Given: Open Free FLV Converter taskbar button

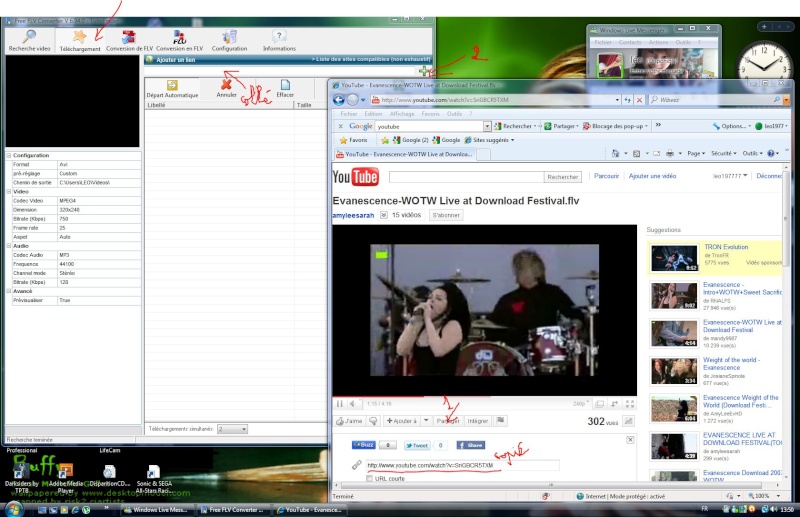Looking at the screenshot, I should click(232, 509).
